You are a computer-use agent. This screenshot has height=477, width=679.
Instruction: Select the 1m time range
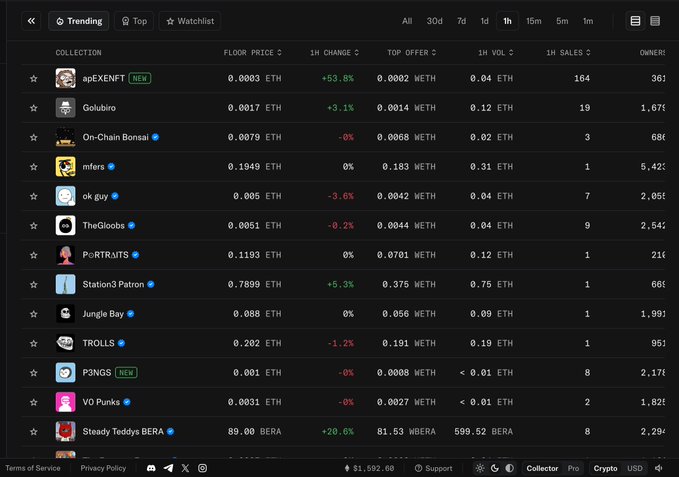[x=588, y=21]
